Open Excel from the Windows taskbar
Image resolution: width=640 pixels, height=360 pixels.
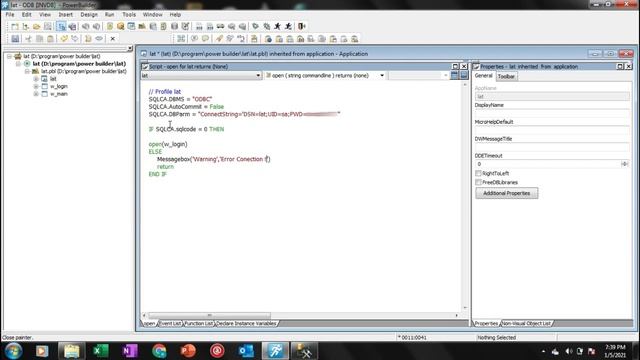[100, 351]
